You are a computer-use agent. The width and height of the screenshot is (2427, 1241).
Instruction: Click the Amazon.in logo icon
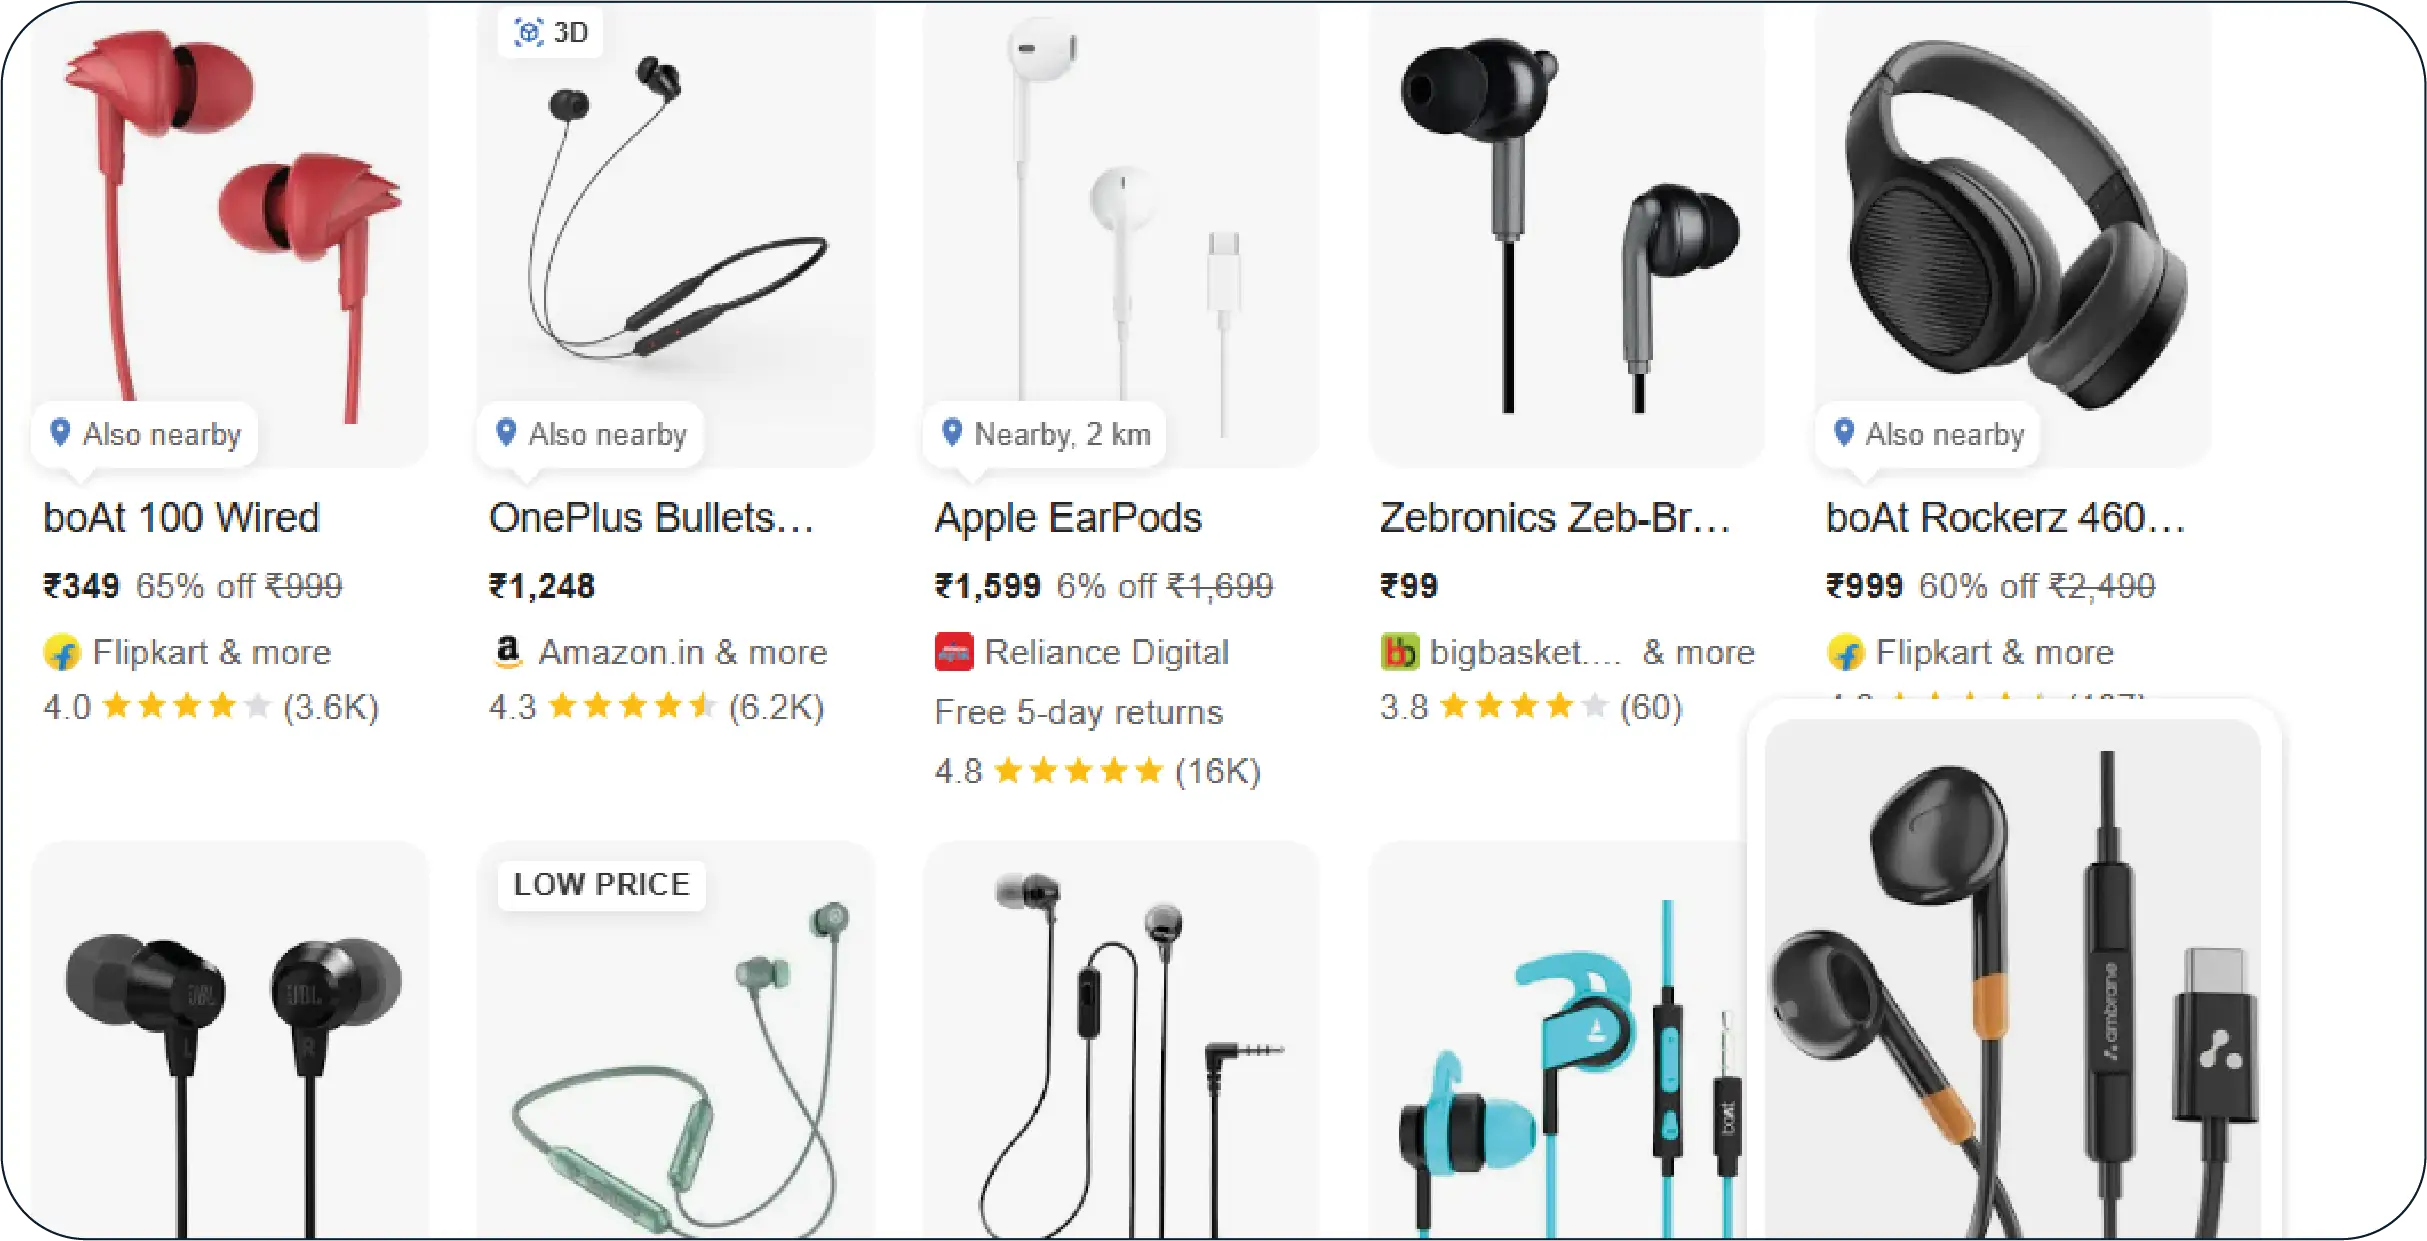point(508,651)
